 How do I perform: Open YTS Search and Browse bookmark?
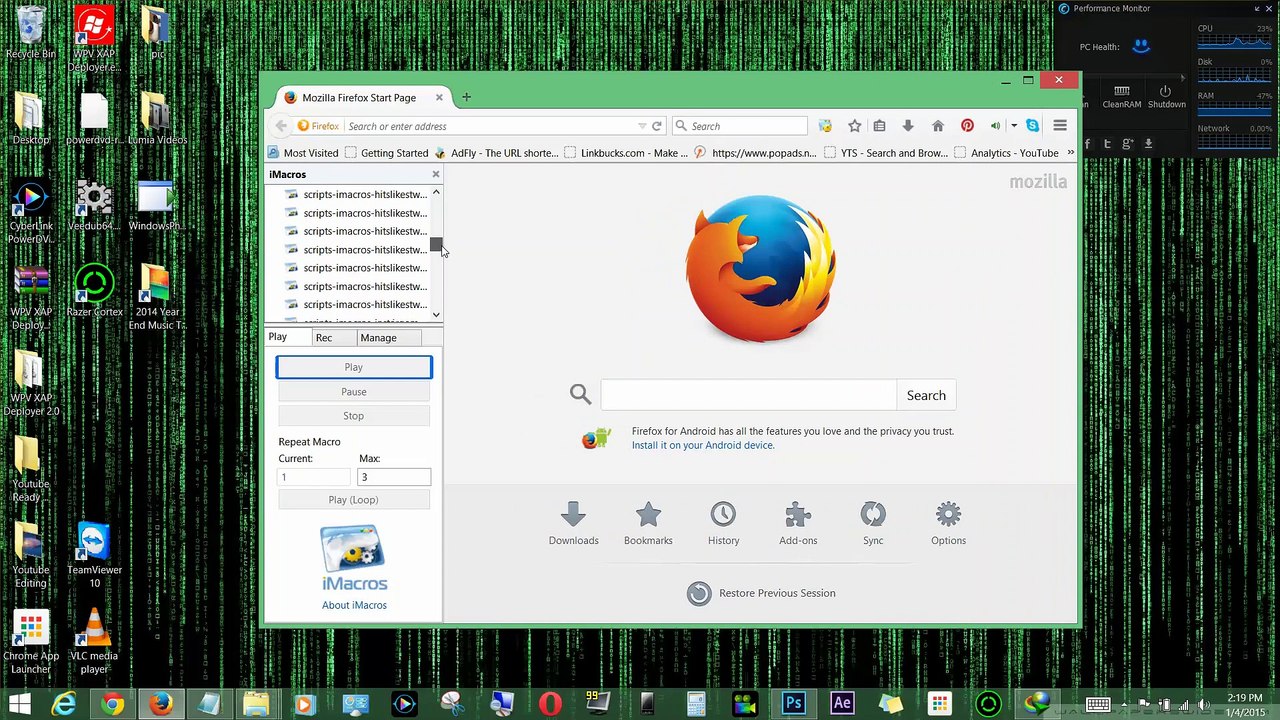[x=885, y=153]
